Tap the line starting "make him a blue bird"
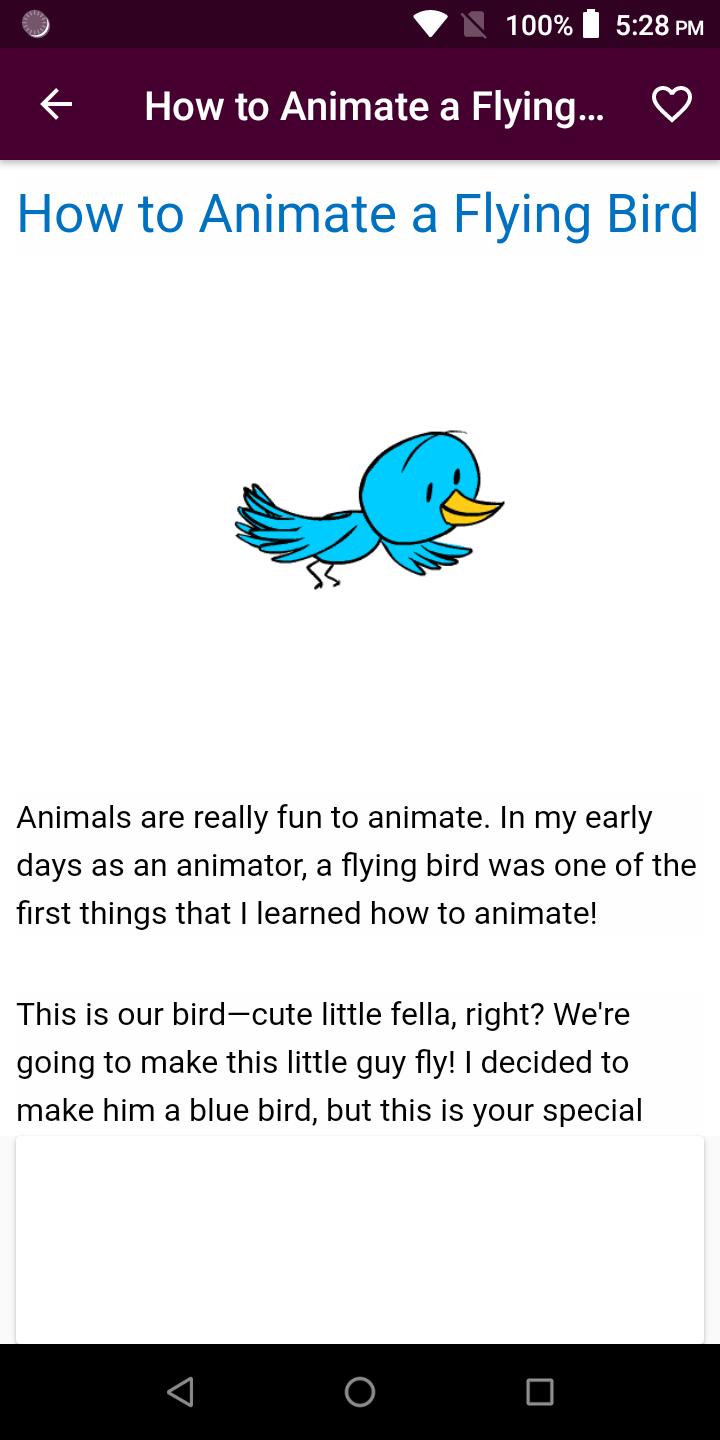 point(329,1110)
